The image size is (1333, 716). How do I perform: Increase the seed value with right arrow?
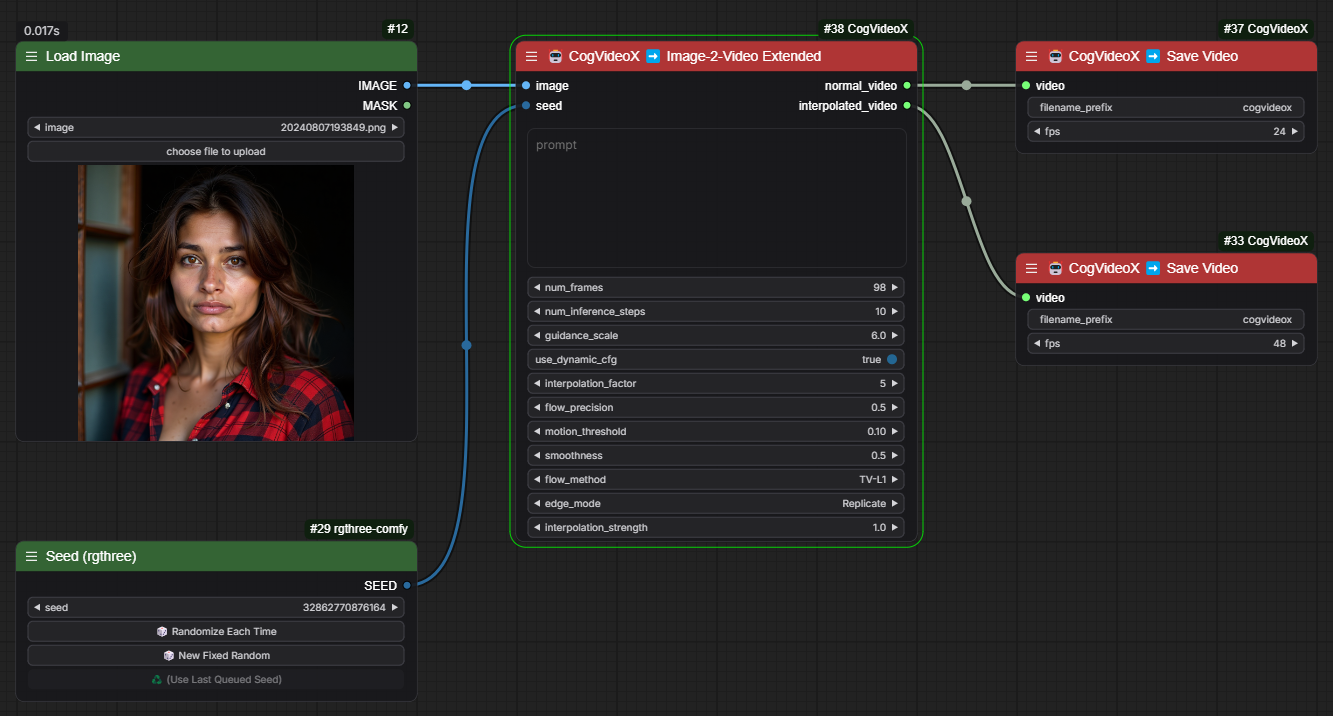click(395, 608)
